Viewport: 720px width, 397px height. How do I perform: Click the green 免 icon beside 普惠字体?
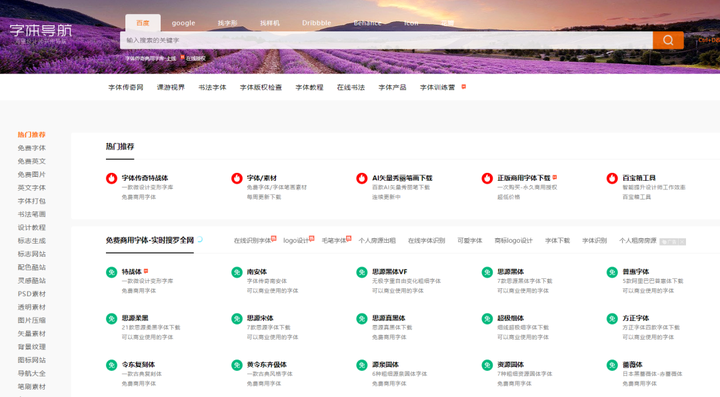coord(612,272)
